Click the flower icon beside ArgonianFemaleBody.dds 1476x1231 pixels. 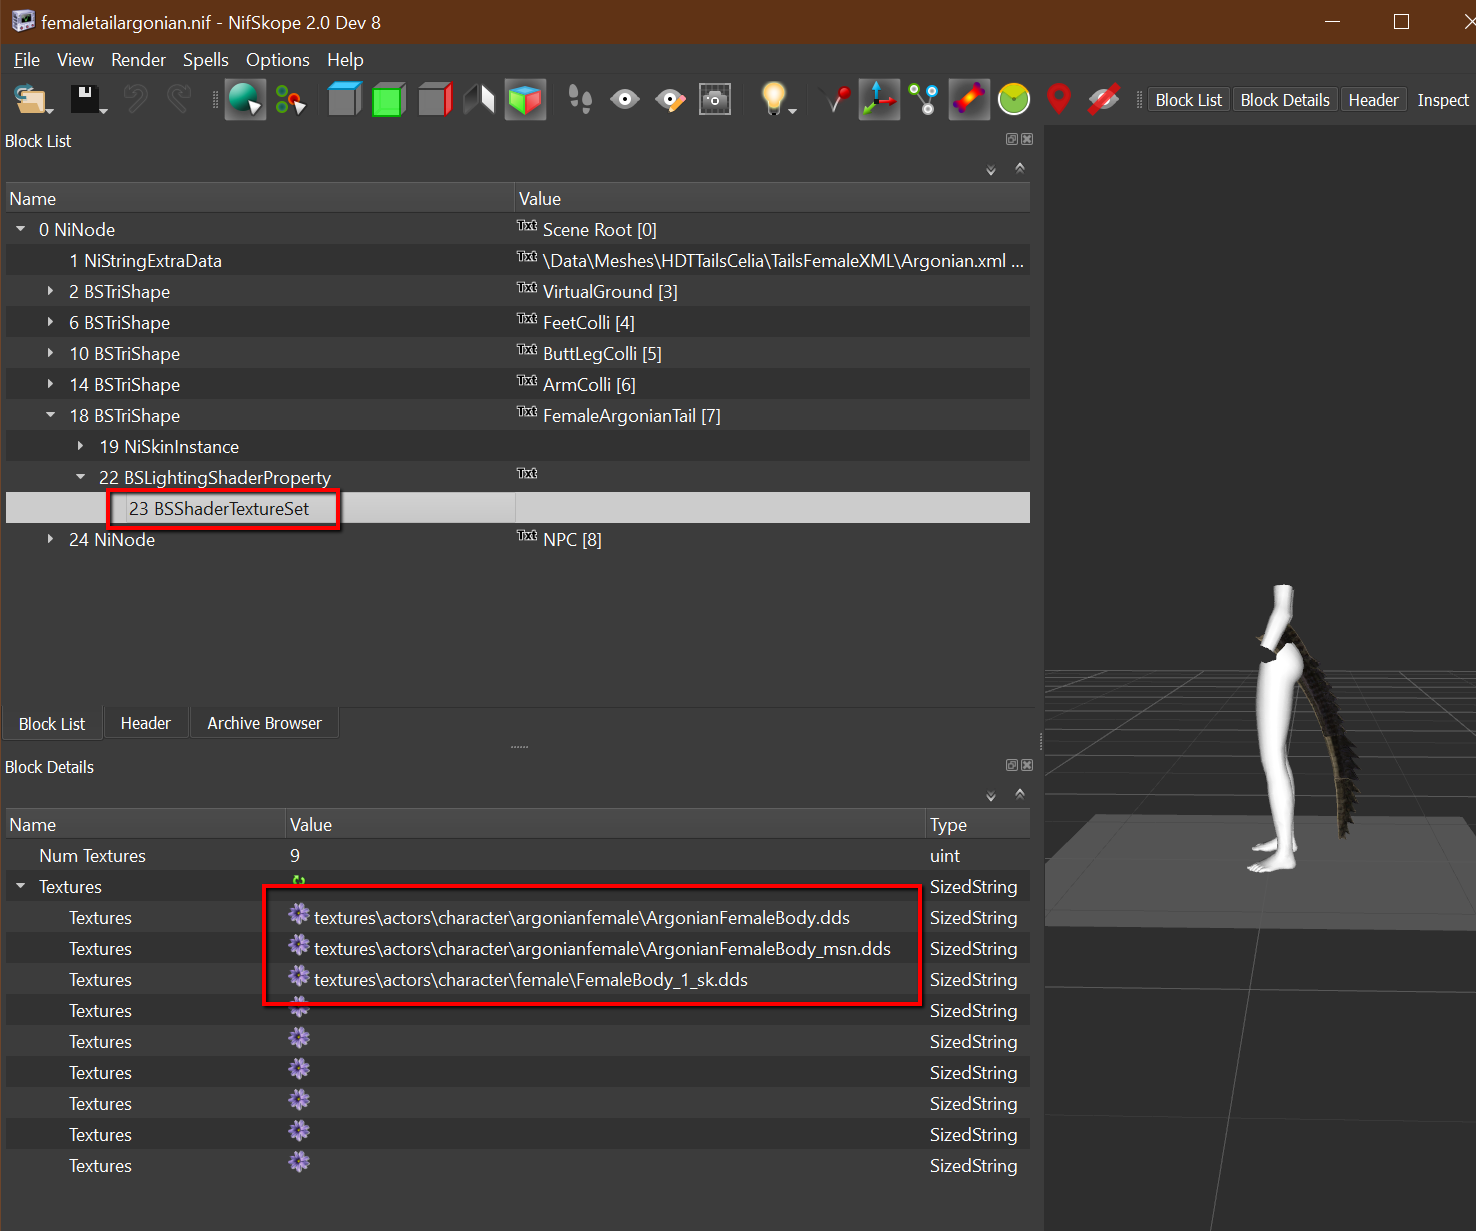point(299,913)
